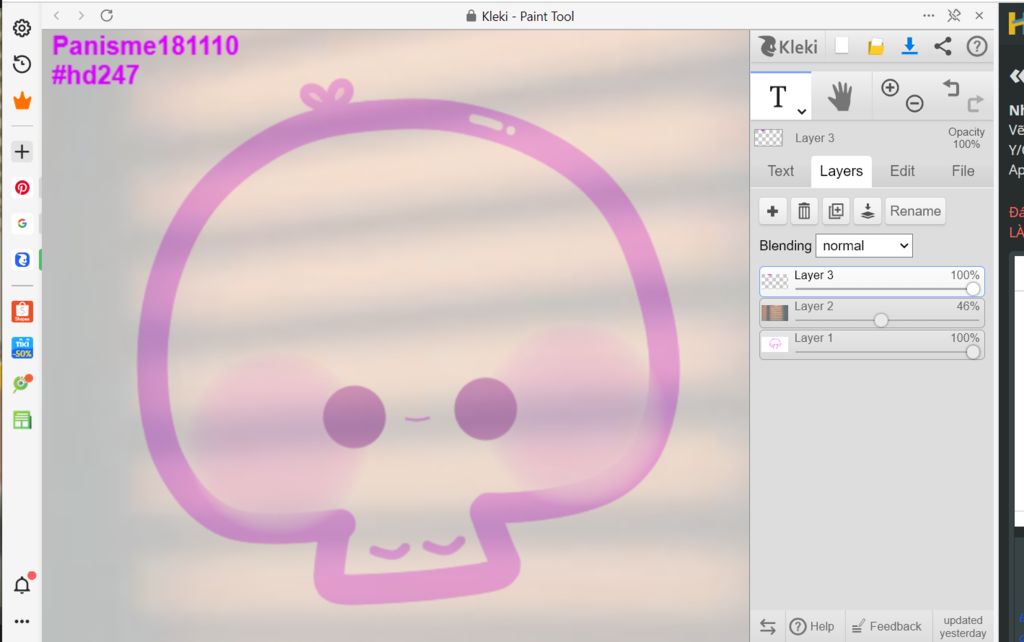This screenshot has width=1024, height=642.
Task: Switch to the File tab
Action: [963, 171]
